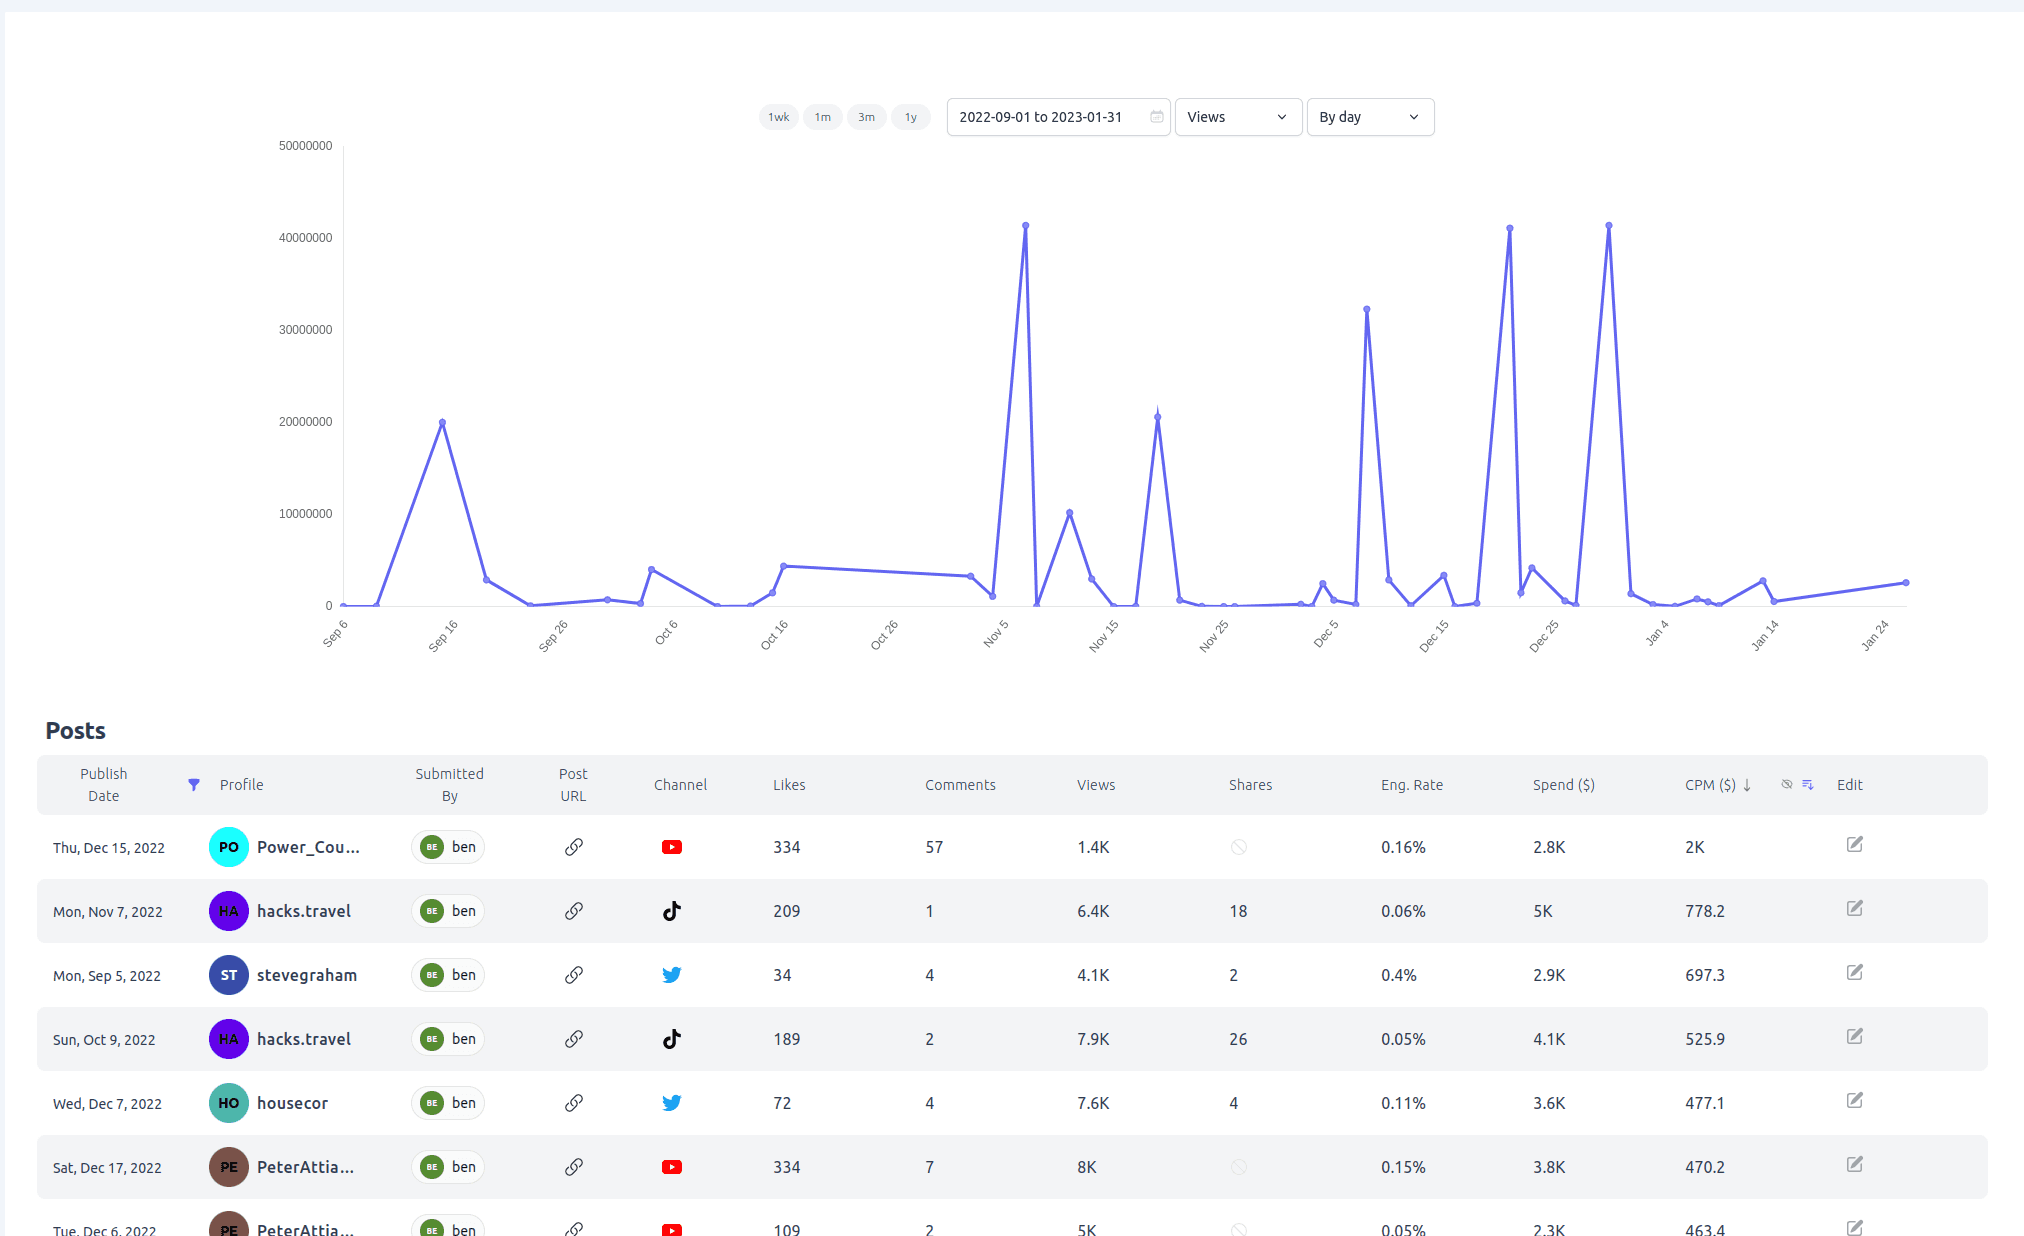
Task: Sort by Publish Date column header
Action: [x=104, y=785]
